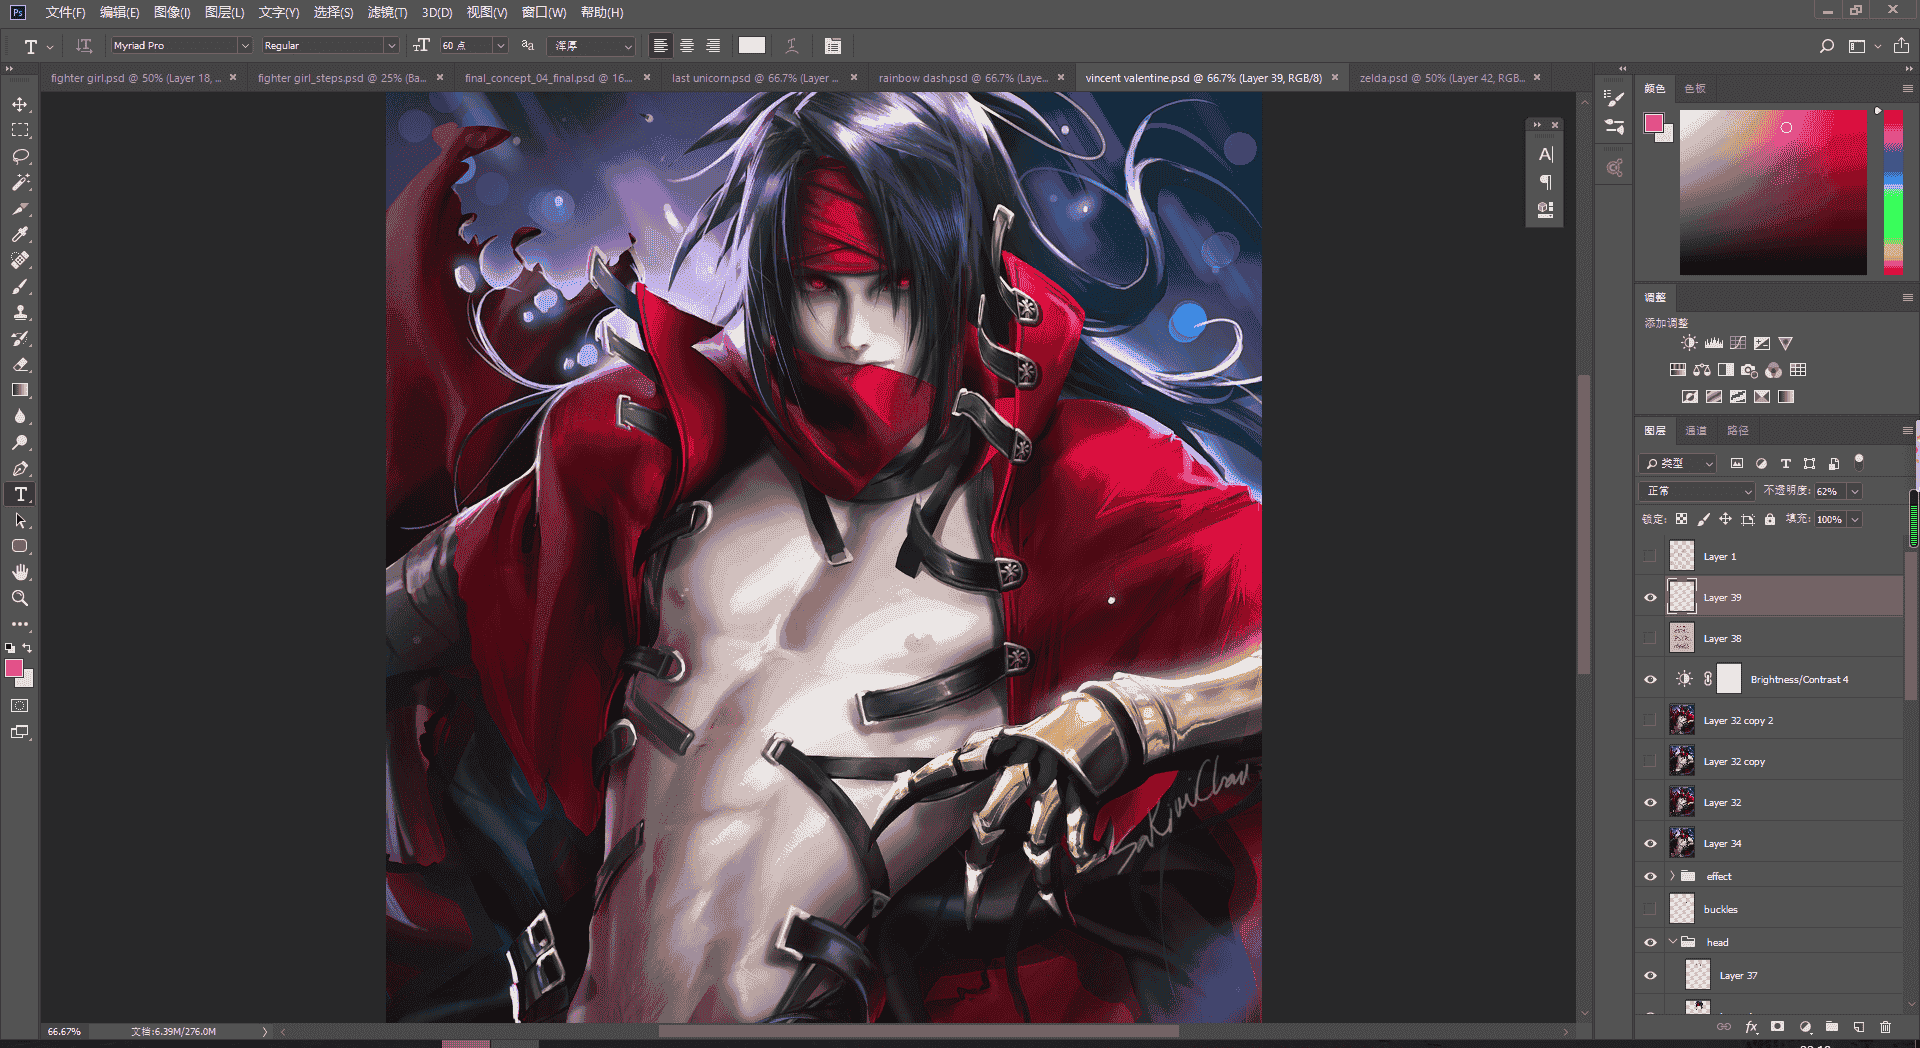Image resolution: width=1920 pixels, height=1048 pixels.
Task: Expand the effect layer group
Action: 1672,876
